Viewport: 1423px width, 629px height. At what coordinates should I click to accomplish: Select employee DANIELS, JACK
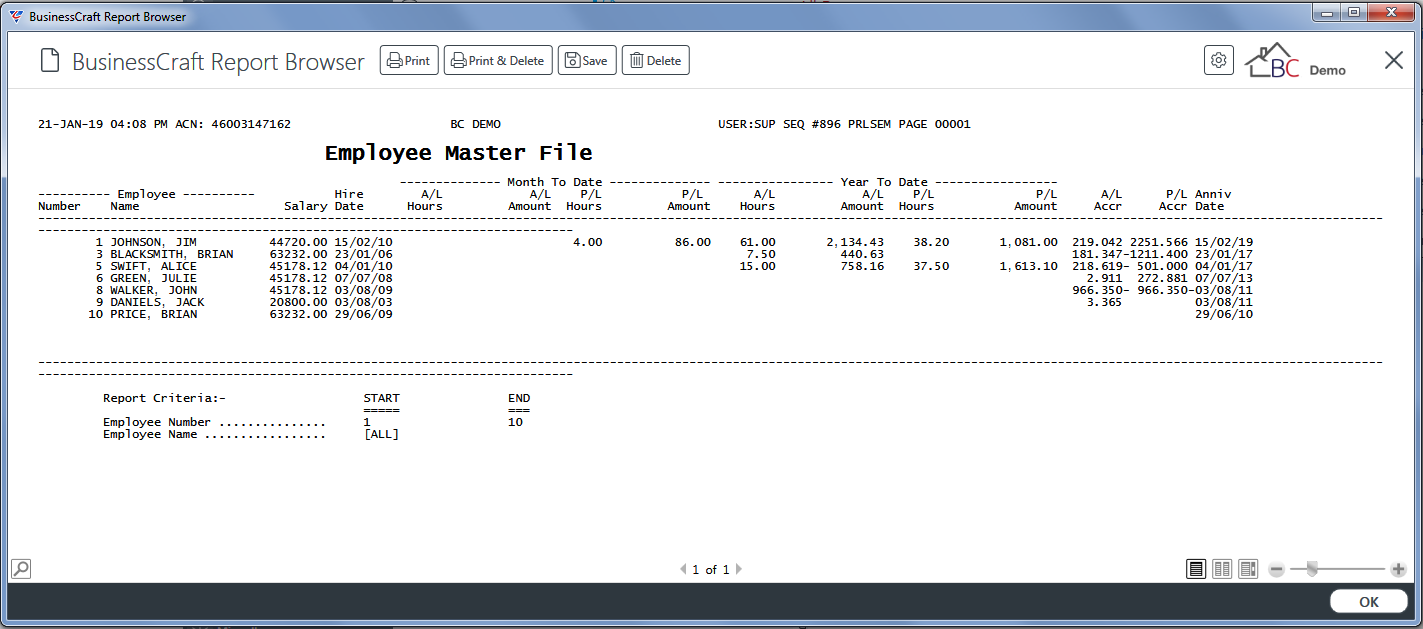(157, 302)
